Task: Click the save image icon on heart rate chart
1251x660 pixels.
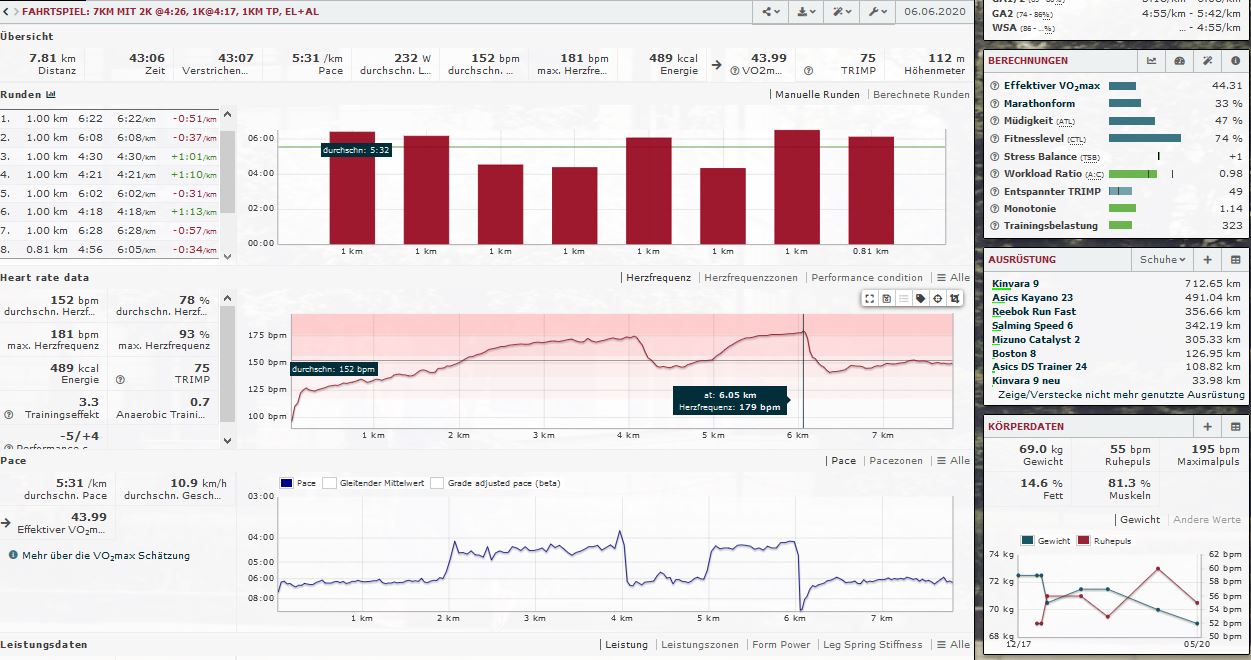Action: point(886,298)
